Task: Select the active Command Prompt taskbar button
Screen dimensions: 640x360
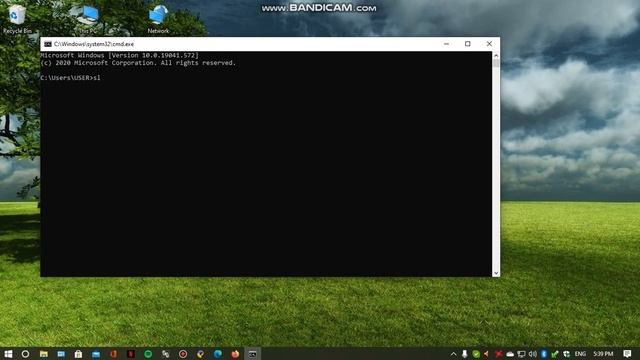Action: coord(252,354)
